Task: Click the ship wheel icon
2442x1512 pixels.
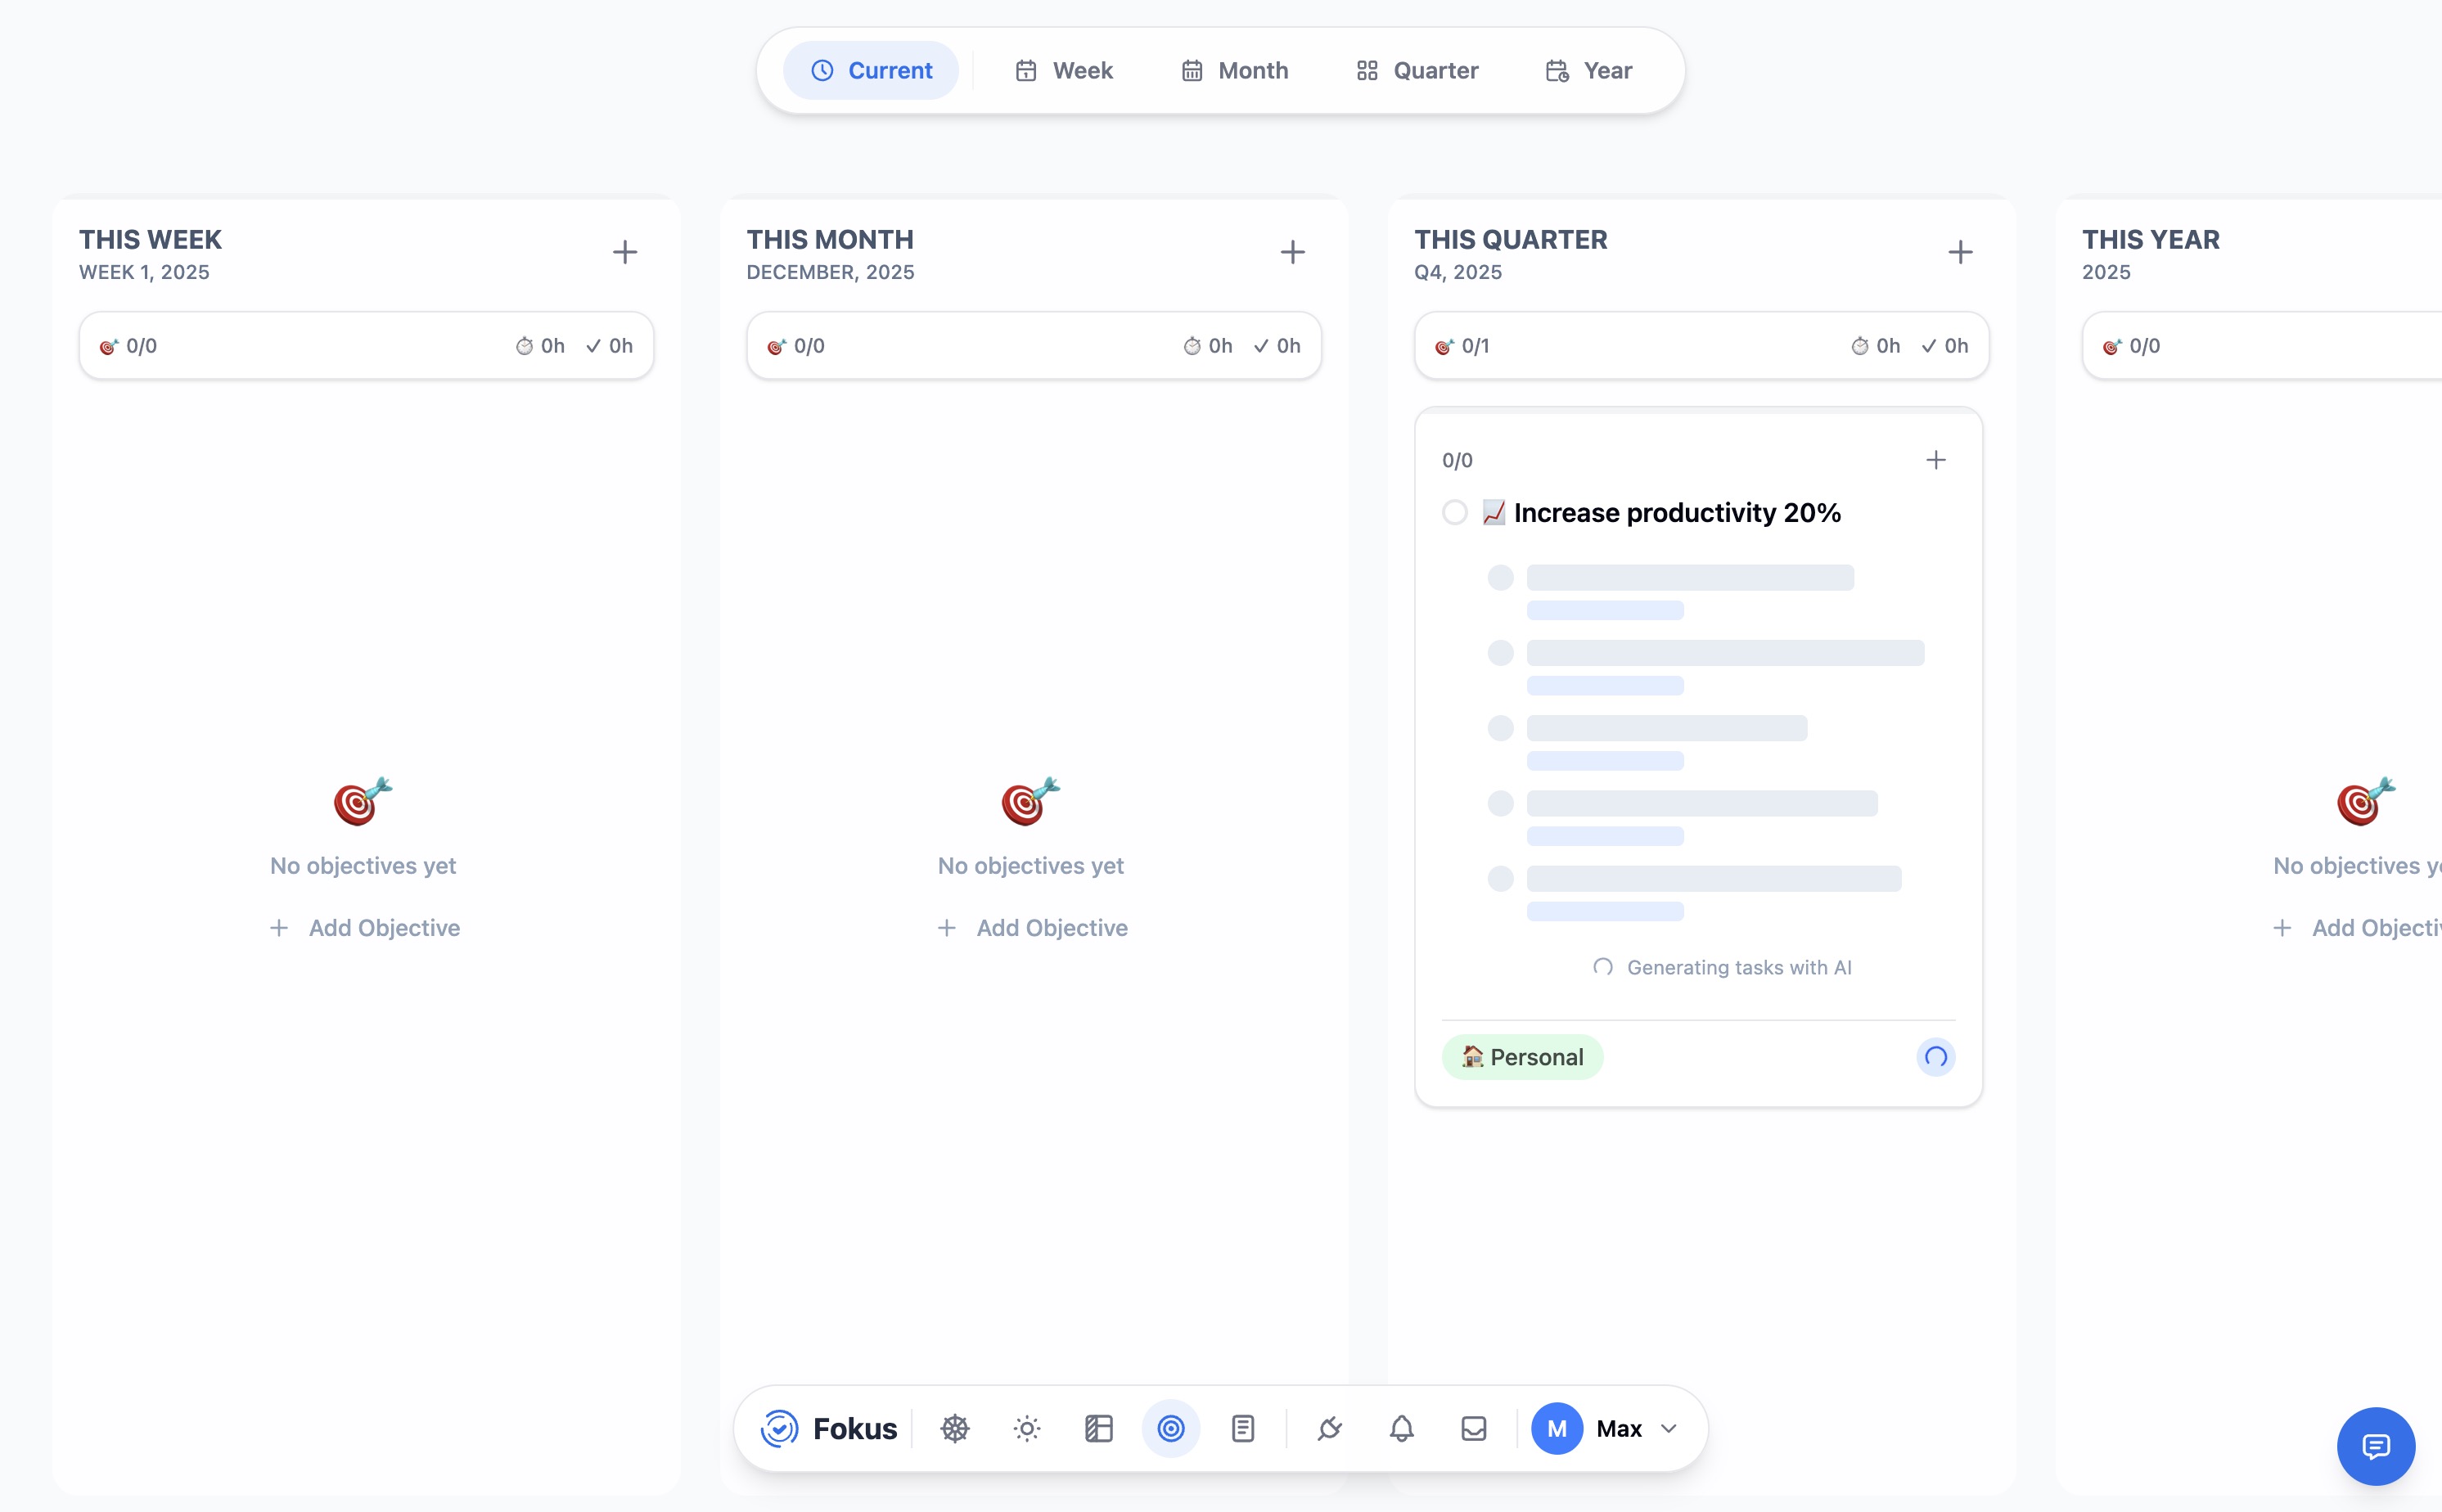Action: click(954, 1428)
